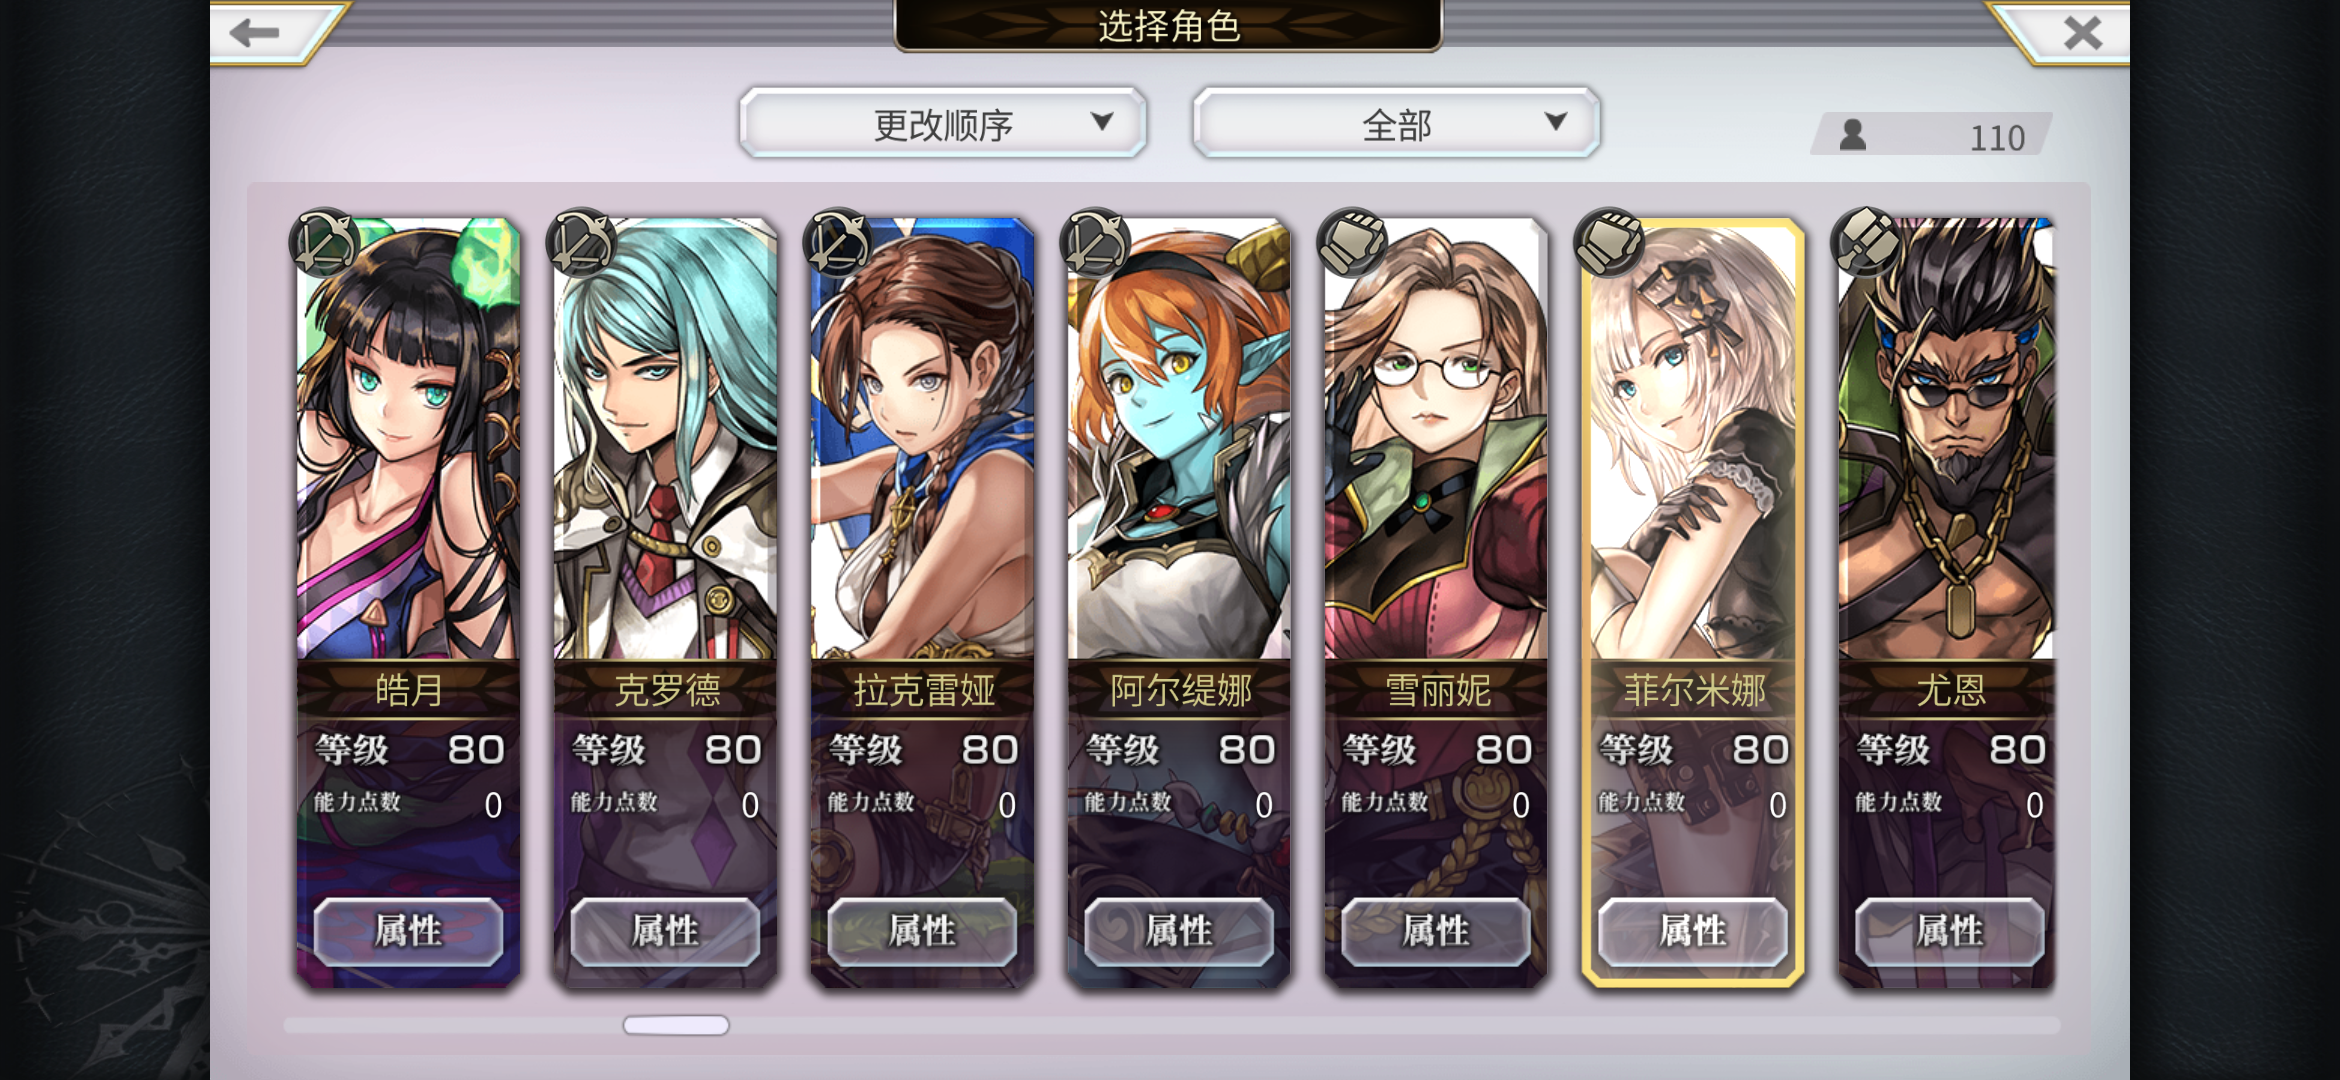Choose the 阿尔缇娜 character card

click(x=1179, y=602)
